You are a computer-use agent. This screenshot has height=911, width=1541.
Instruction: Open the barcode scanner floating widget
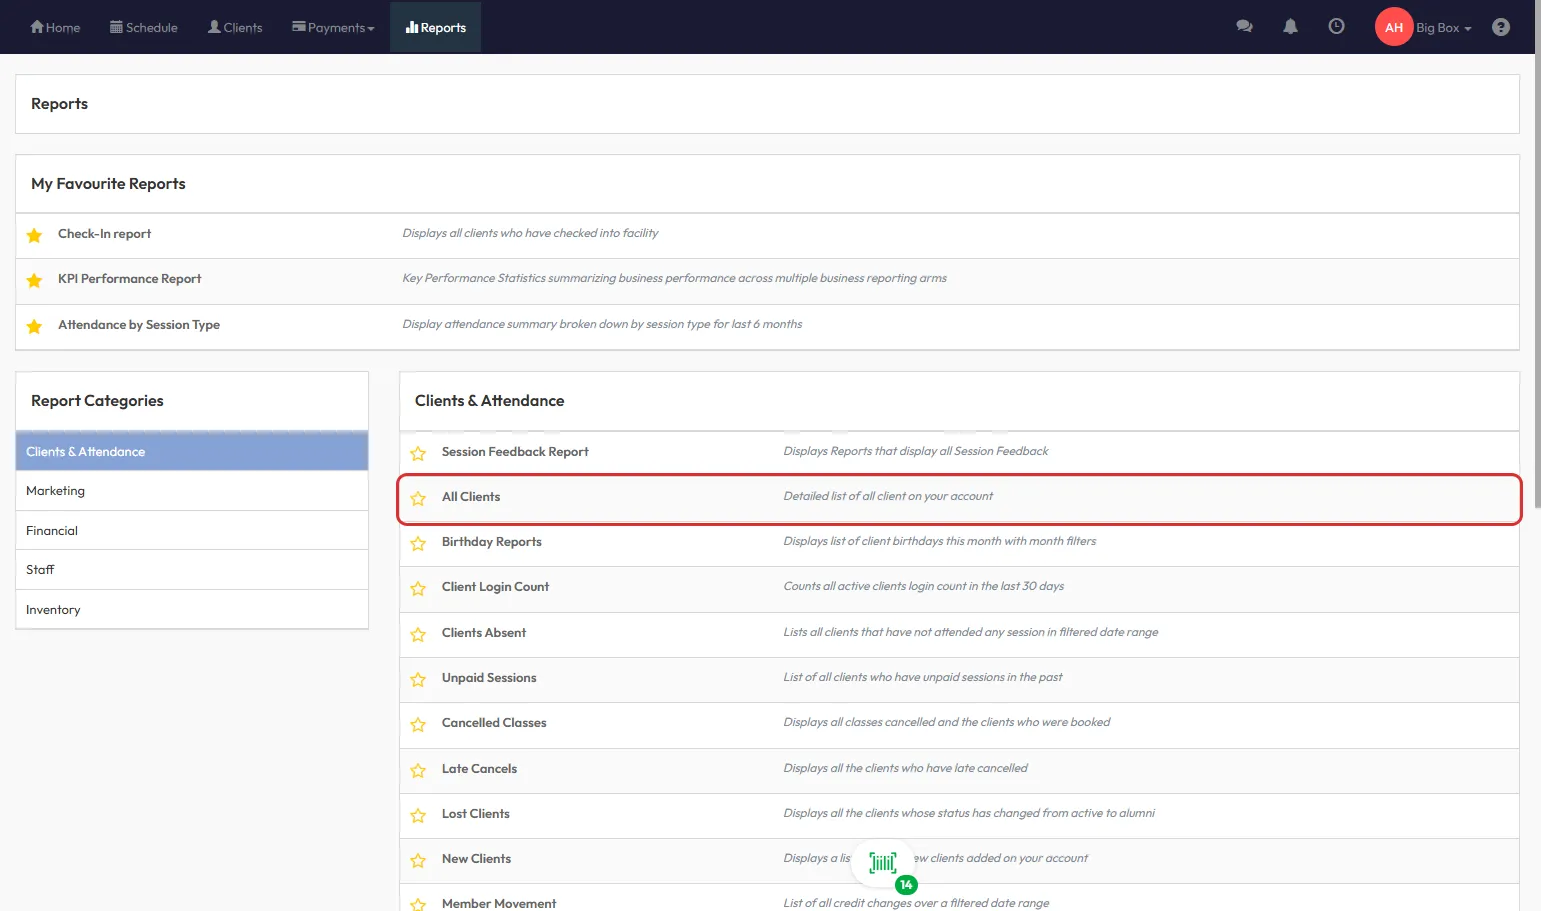pos(883,863)
